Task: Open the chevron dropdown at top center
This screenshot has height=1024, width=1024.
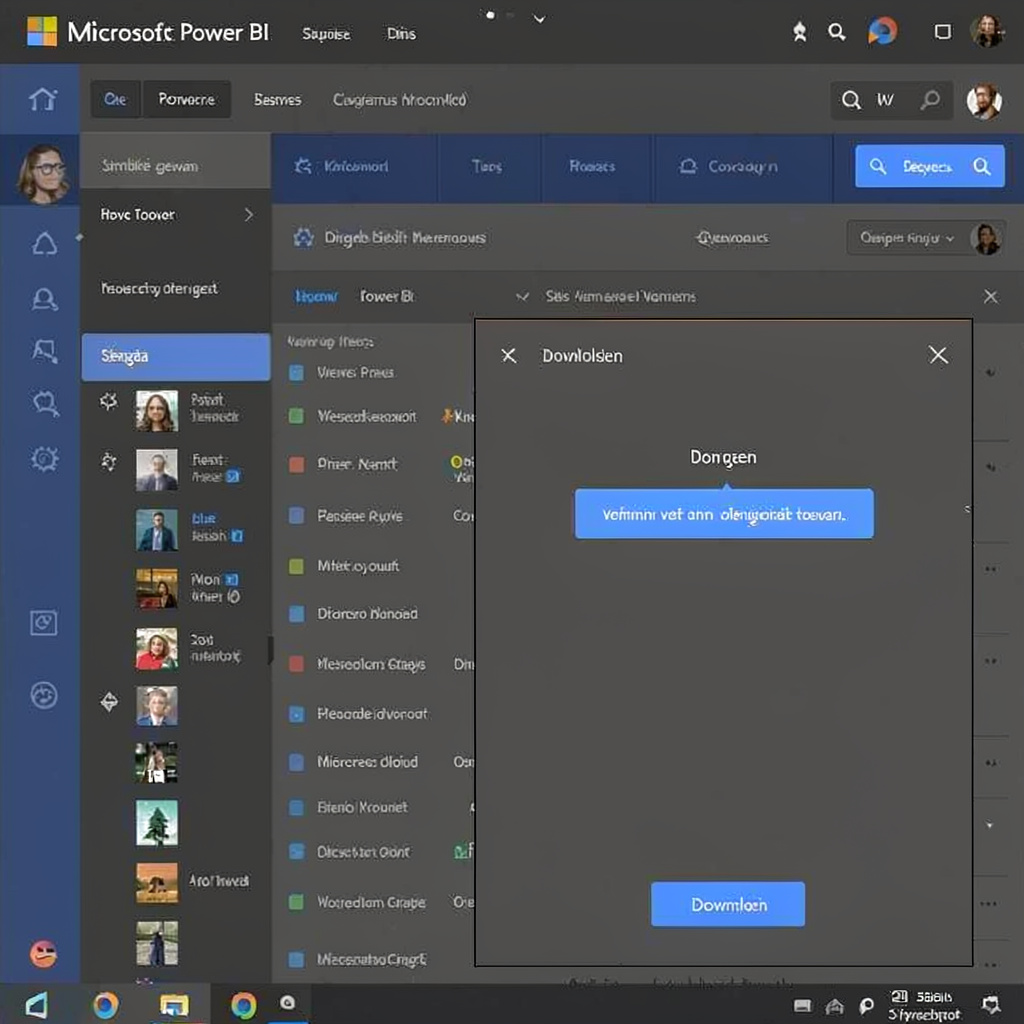Action: click(x=539, y=19)
